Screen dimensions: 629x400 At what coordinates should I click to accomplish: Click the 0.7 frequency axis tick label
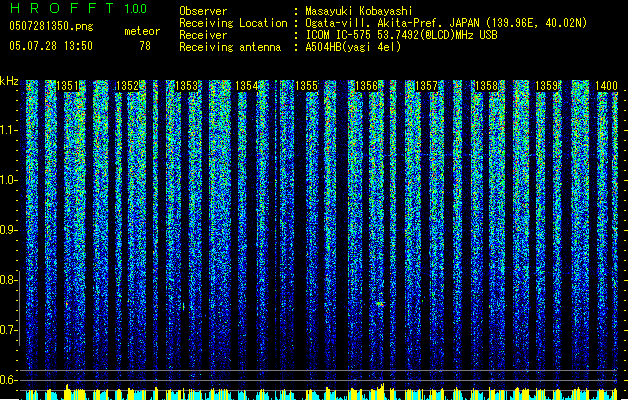(x=8, y=330)
